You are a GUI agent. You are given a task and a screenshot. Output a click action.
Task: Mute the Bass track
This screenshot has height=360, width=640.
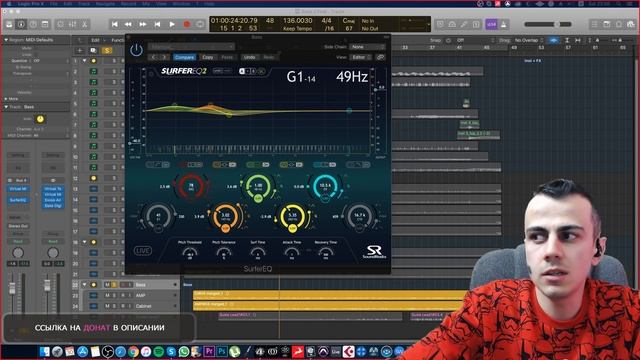tap(107, 284)
